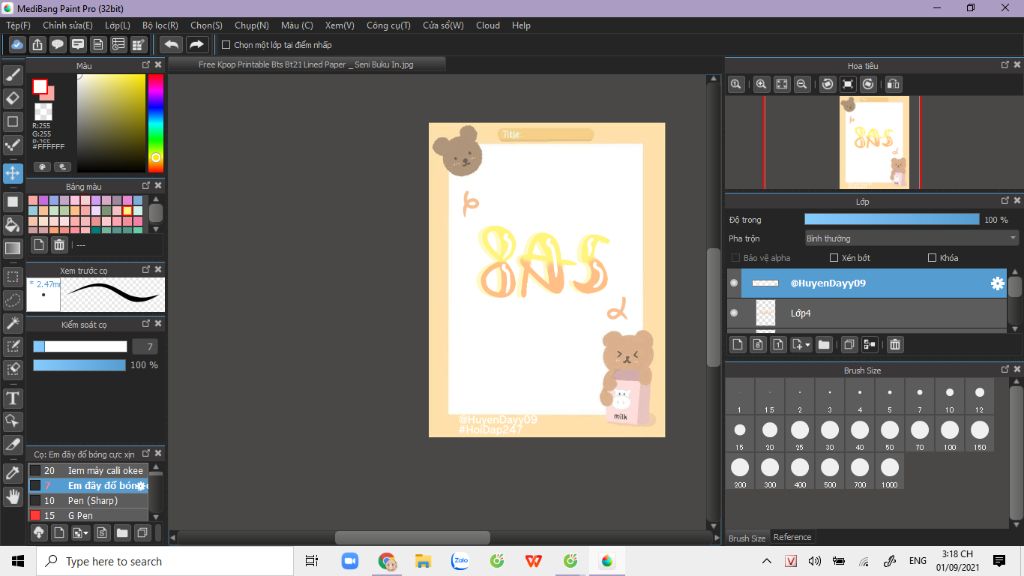1024x576 pixels.
Task: Expand the add-layer dropdown arrow
Action: tap(807, 345)
